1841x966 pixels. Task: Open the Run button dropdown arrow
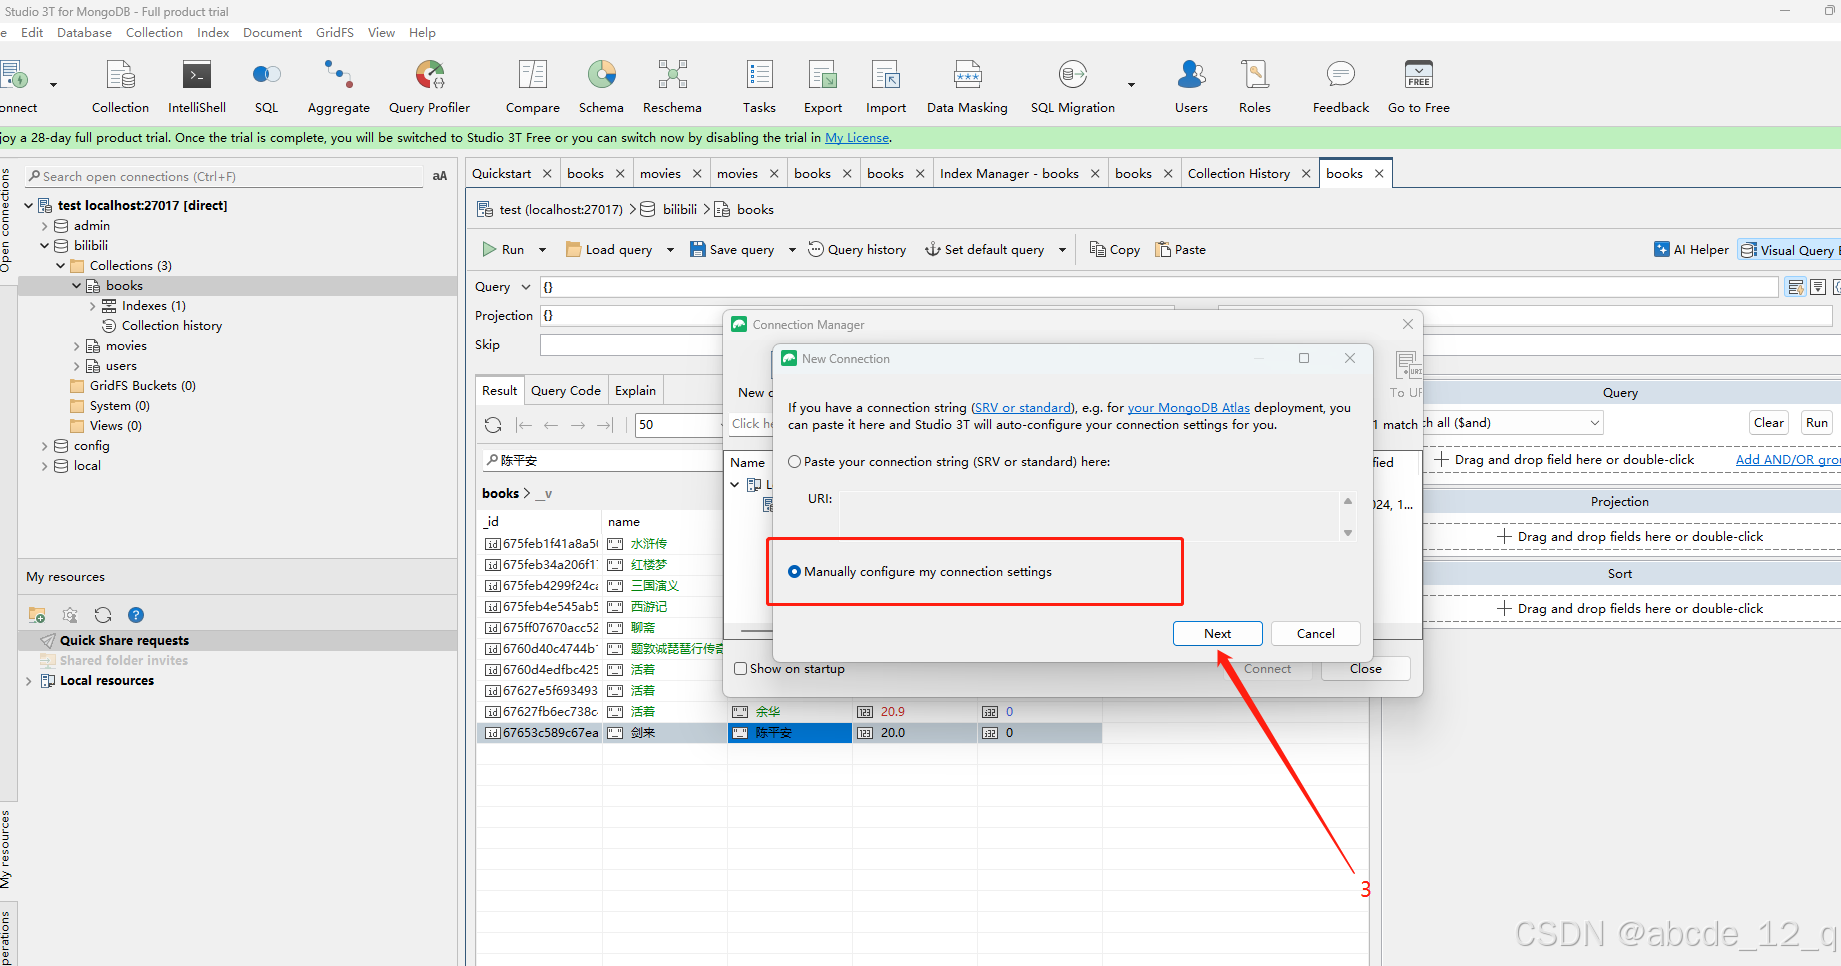[542, 250]
